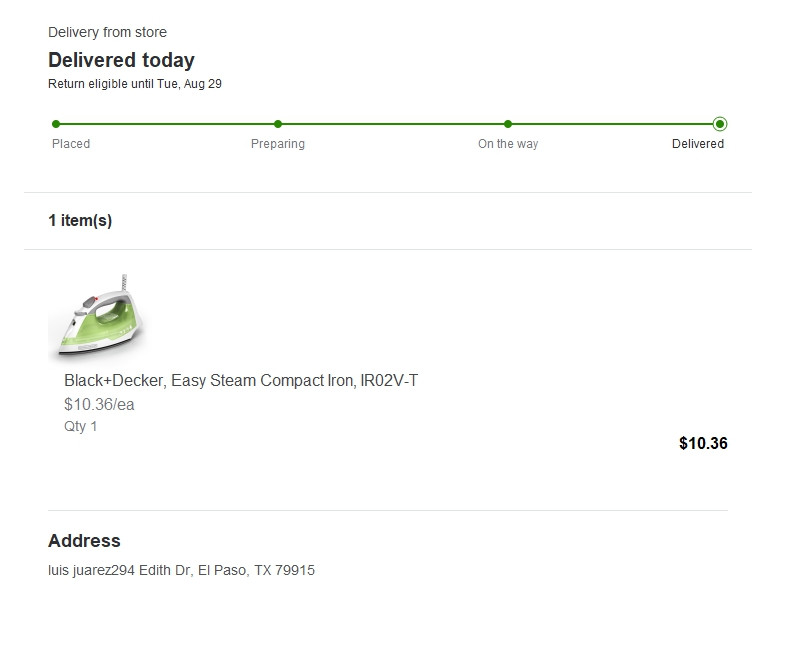Screen dimensions: 800x646
Task: Click the green progress tracker line
Action: pyautogui.click(x=388, y=124)
